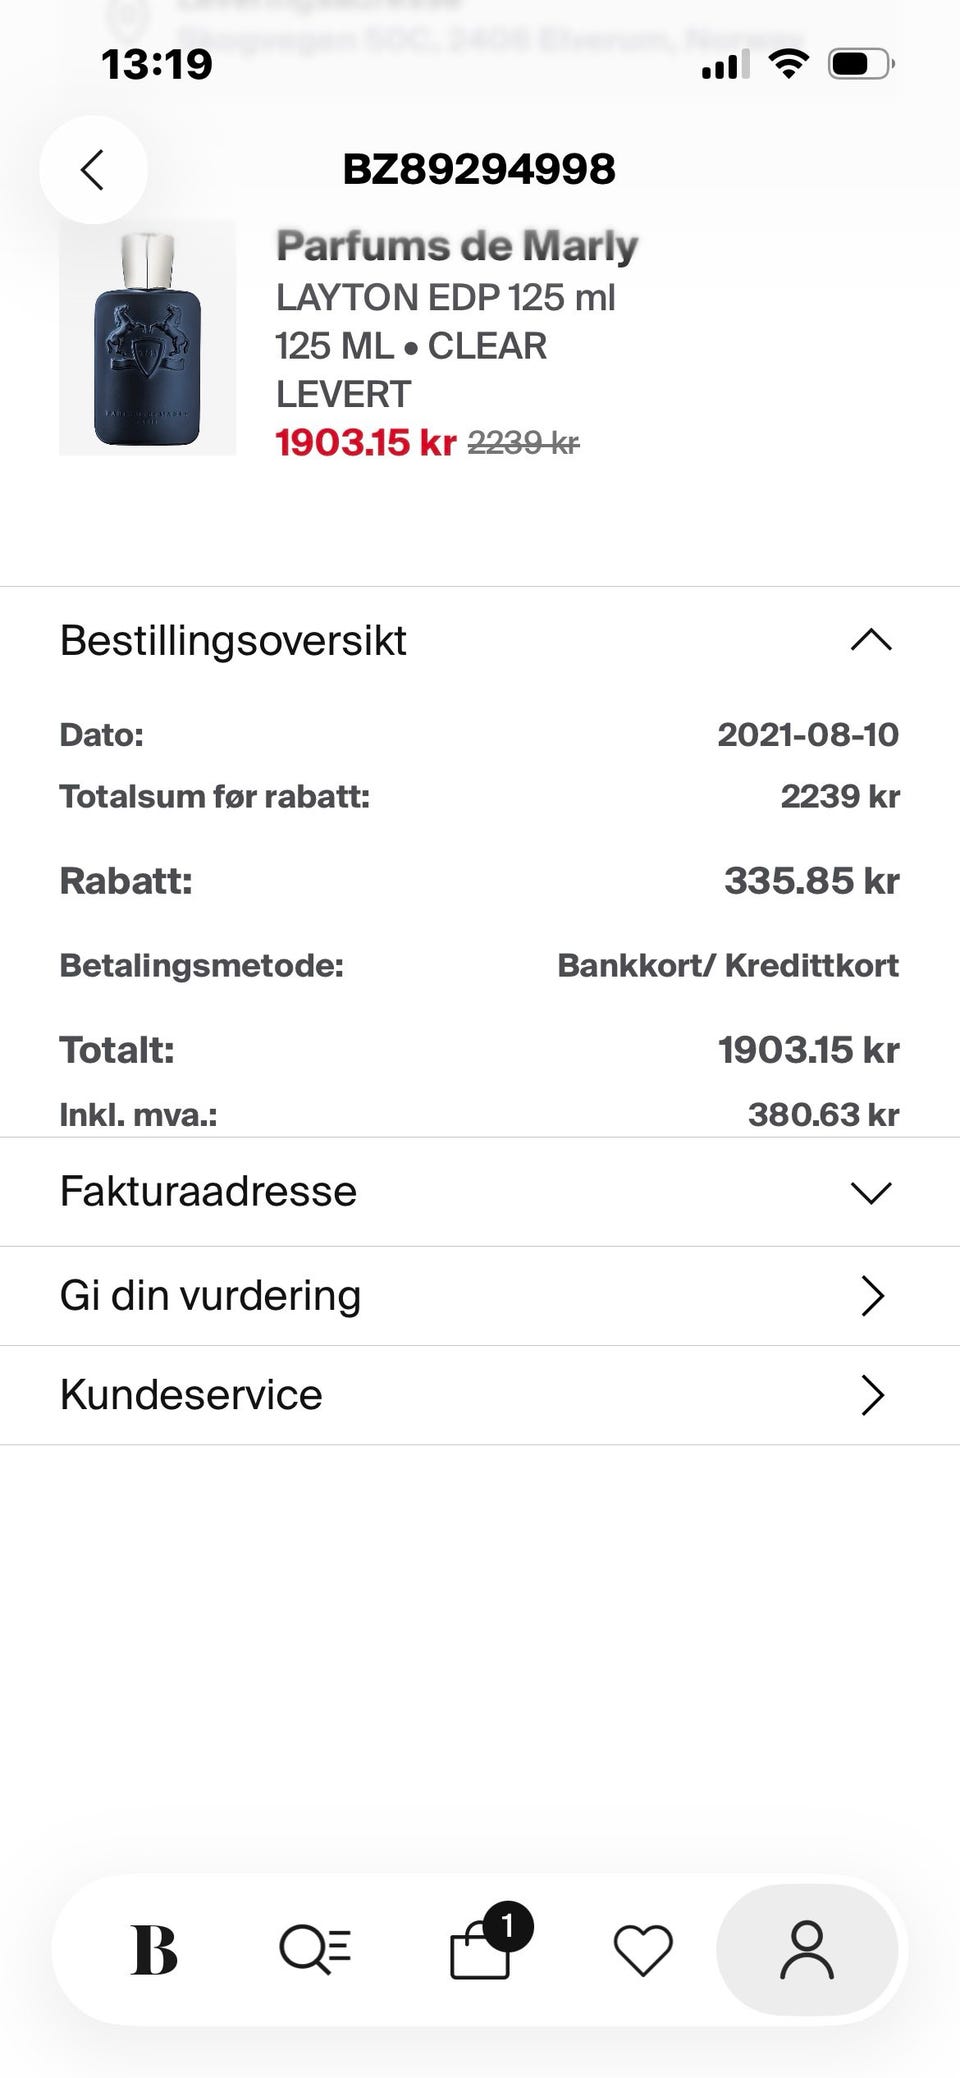
Task: Open the shopping bag icon
Action: (x=479, y=1953)
